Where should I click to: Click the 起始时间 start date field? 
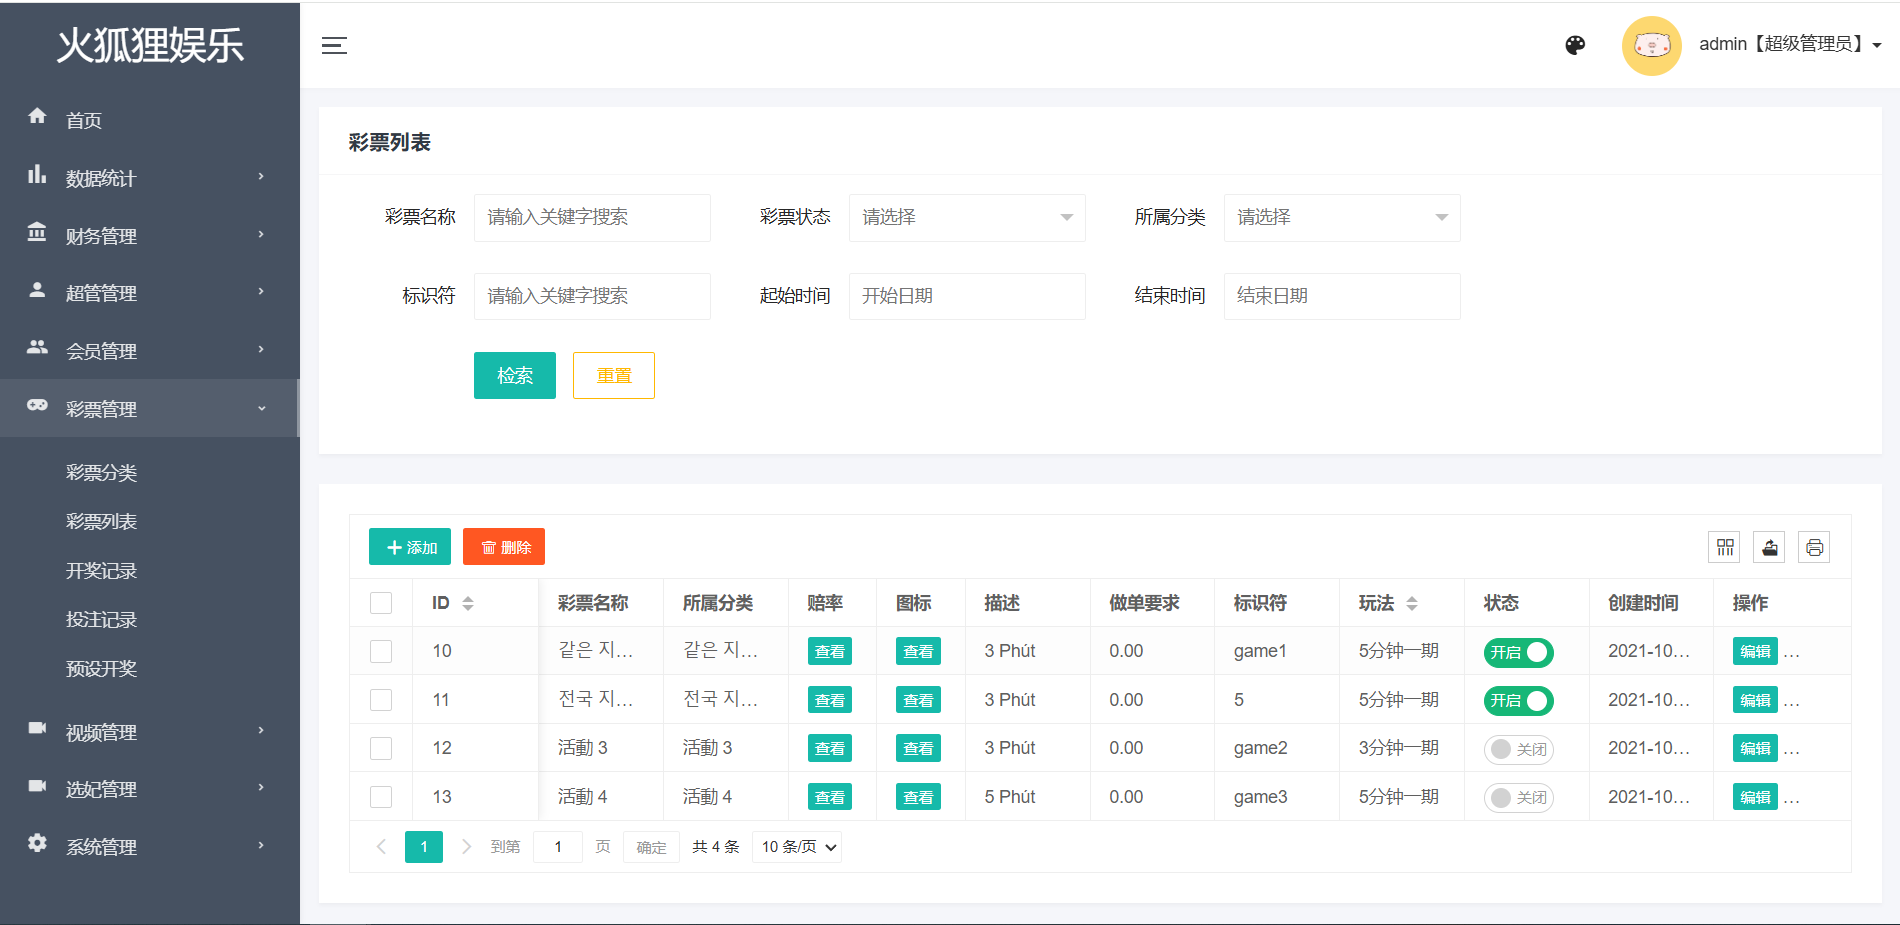(966, 296)
